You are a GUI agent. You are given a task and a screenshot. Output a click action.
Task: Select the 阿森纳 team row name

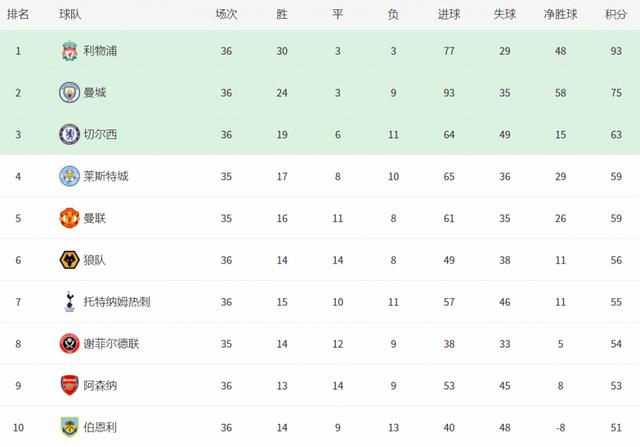point(100,385)
